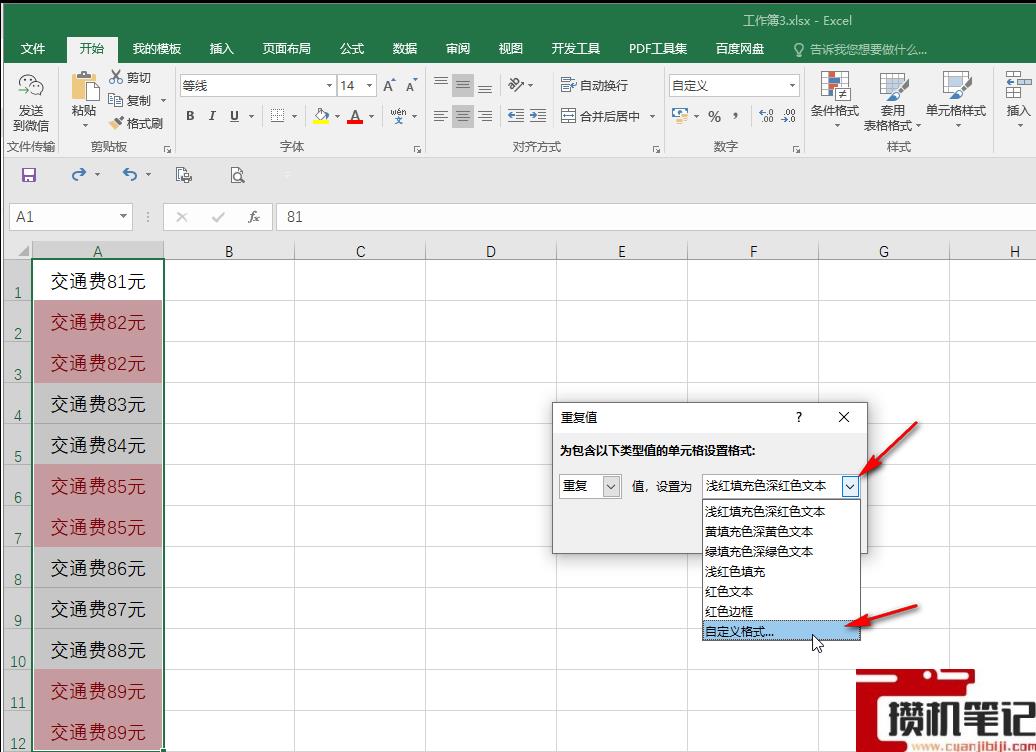Toggle left horizontal alignment
1036x752 pixels.
tap(441, 116)
